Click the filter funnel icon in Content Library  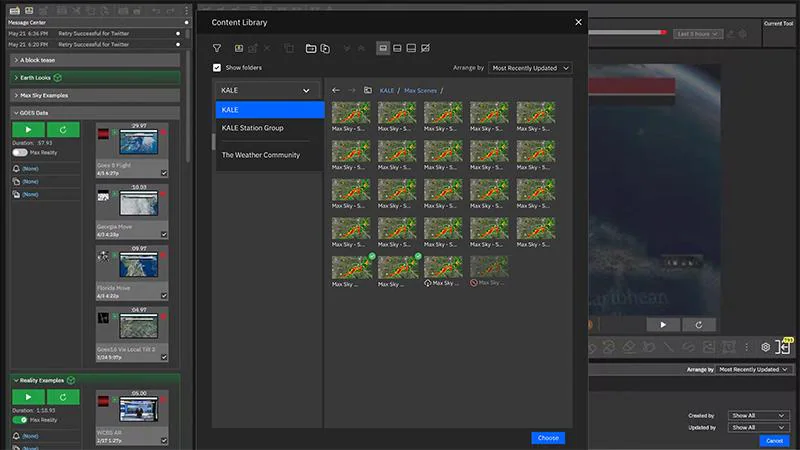coord(217,48)
